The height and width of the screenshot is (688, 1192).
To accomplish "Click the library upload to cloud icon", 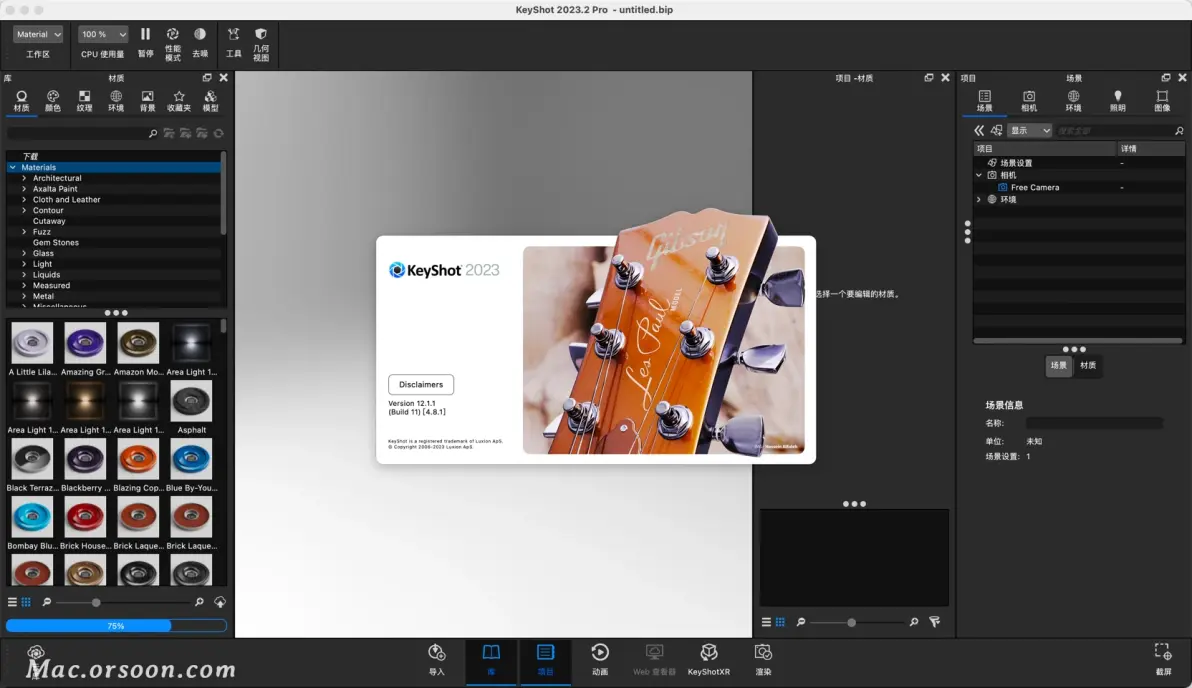I will pos(220,602).
